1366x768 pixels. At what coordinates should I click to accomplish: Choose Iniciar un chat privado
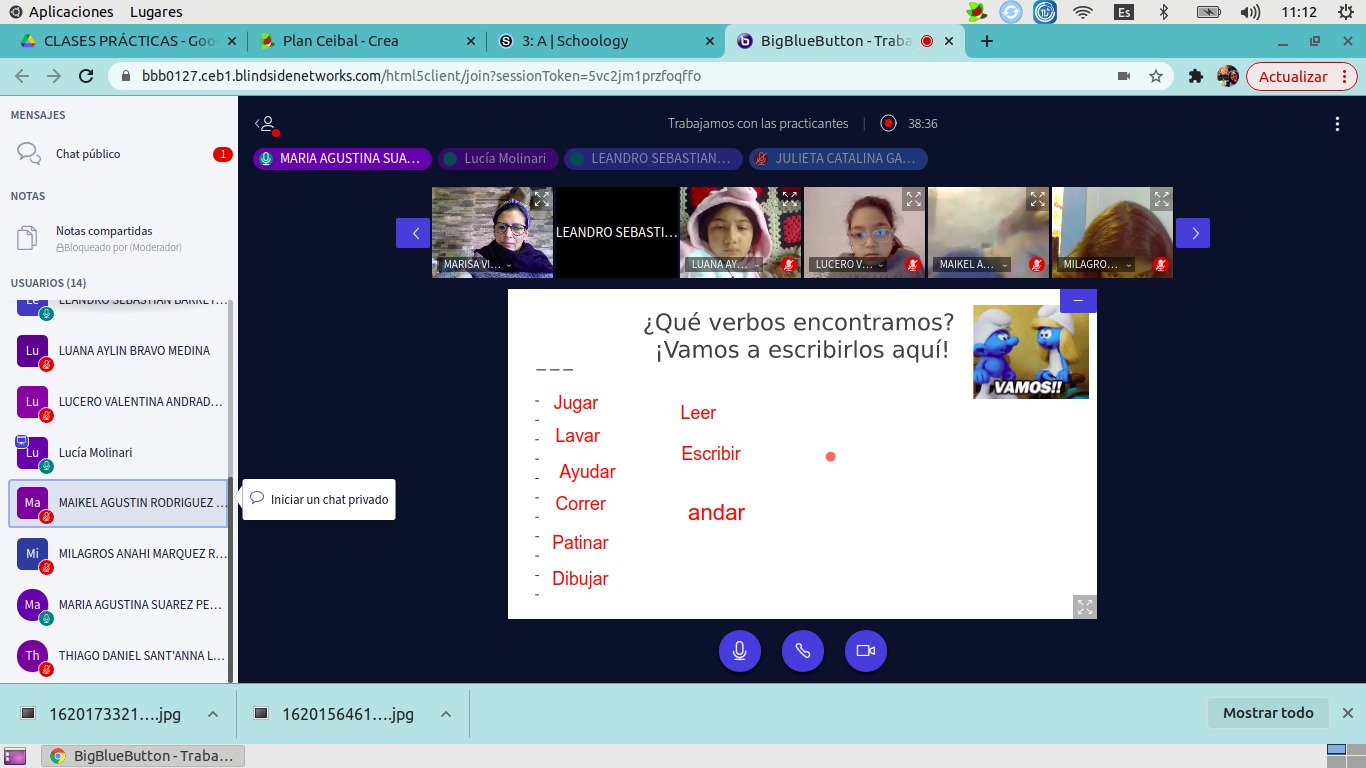point(319,499)
